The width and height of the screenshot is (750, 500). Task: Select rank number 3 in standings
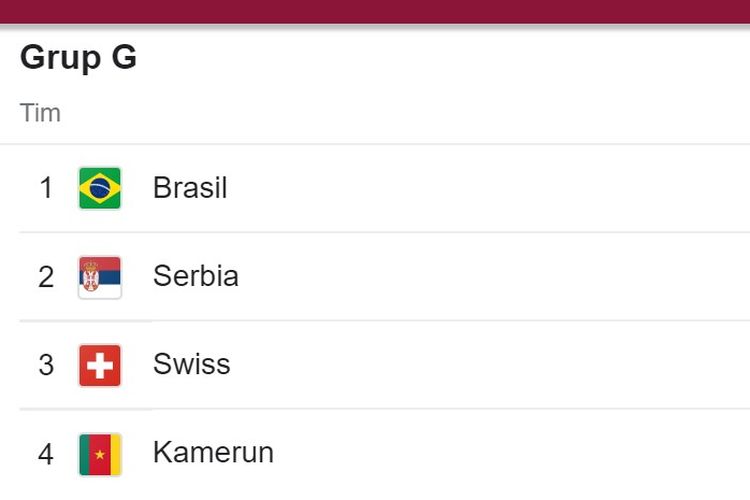click(46, 365)
